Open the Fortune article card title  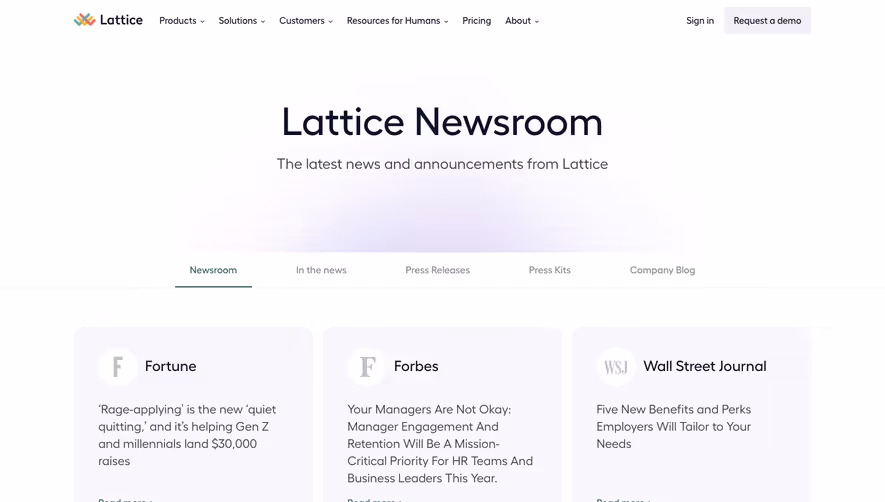[170, 366]
